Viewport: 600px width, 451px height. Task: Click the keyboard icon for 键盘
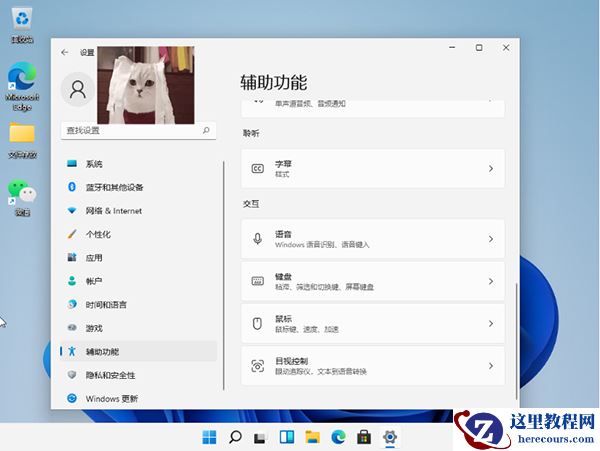(258, 281)
